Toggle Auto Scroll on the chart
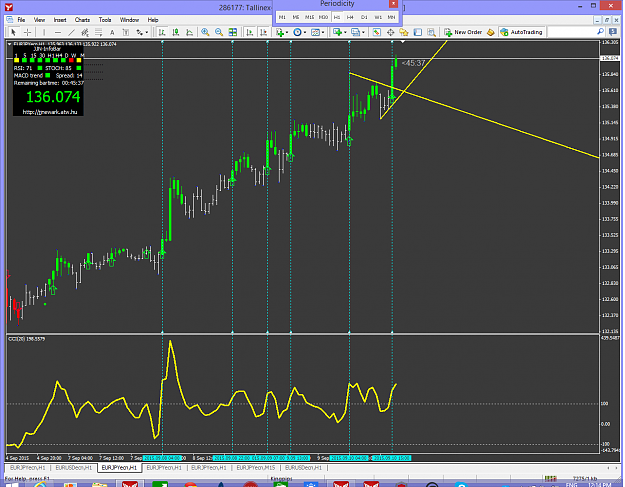Viewport: 625px width, 487px height. pos(250,32)
